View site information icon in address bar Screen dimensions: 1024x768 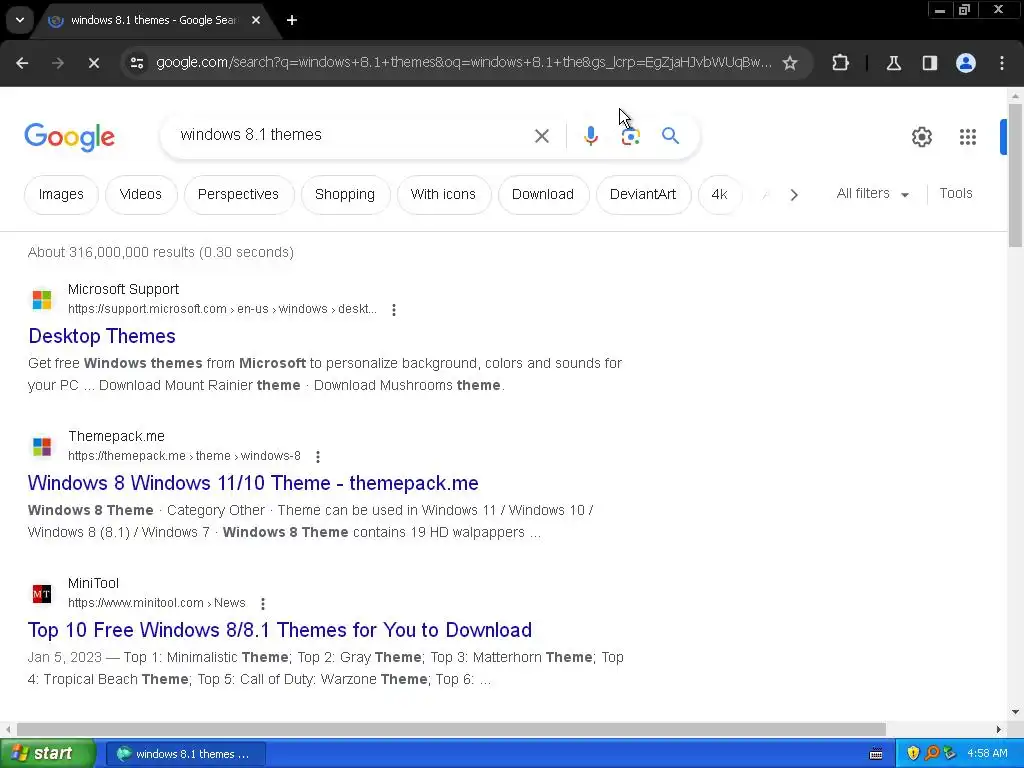(136, 63)
